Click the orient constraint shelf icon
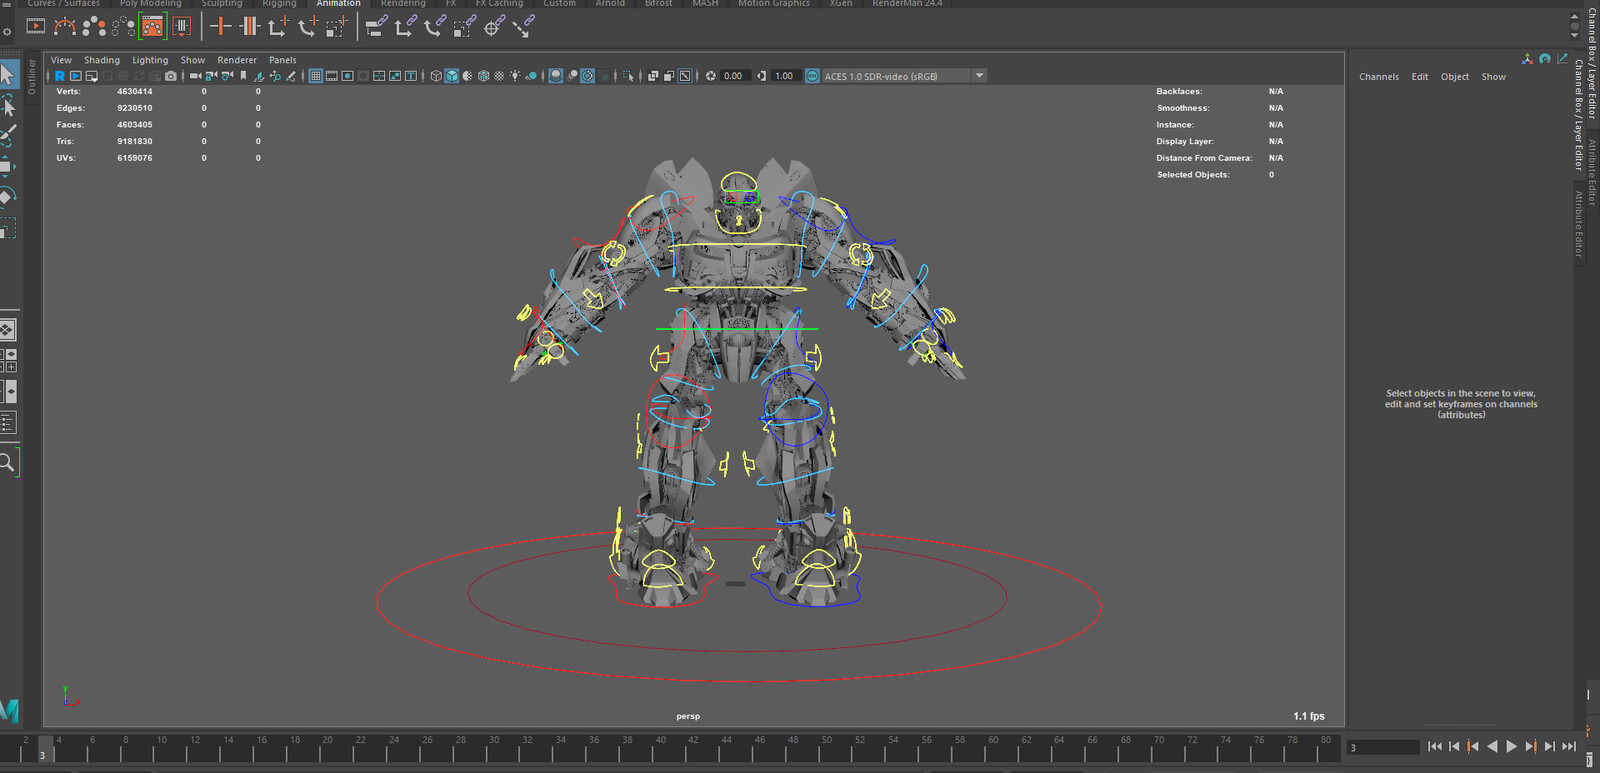The height and width of the screenshot is (773, 1600). tap(434, 27)
